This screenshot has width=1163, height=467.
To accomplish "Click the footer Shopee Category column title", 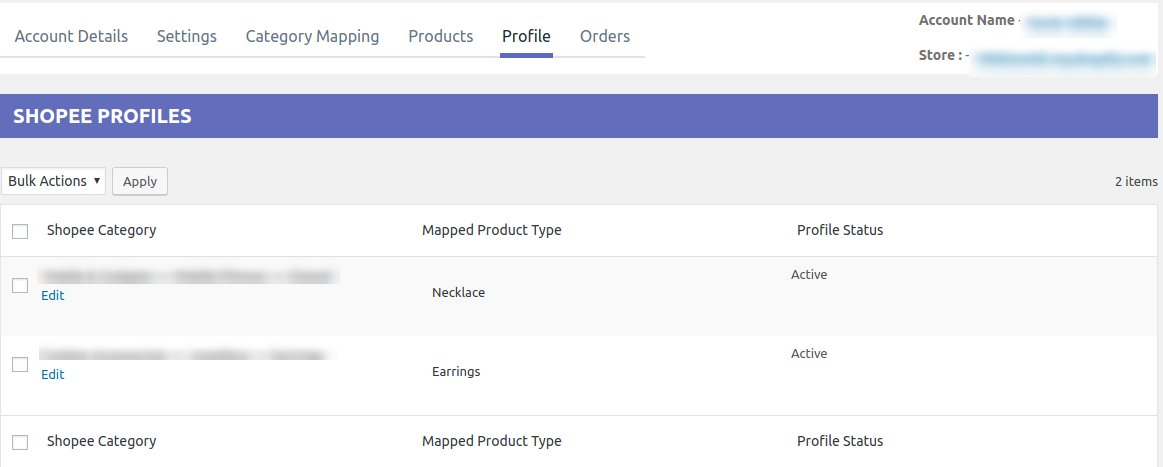I will [102, 442].
